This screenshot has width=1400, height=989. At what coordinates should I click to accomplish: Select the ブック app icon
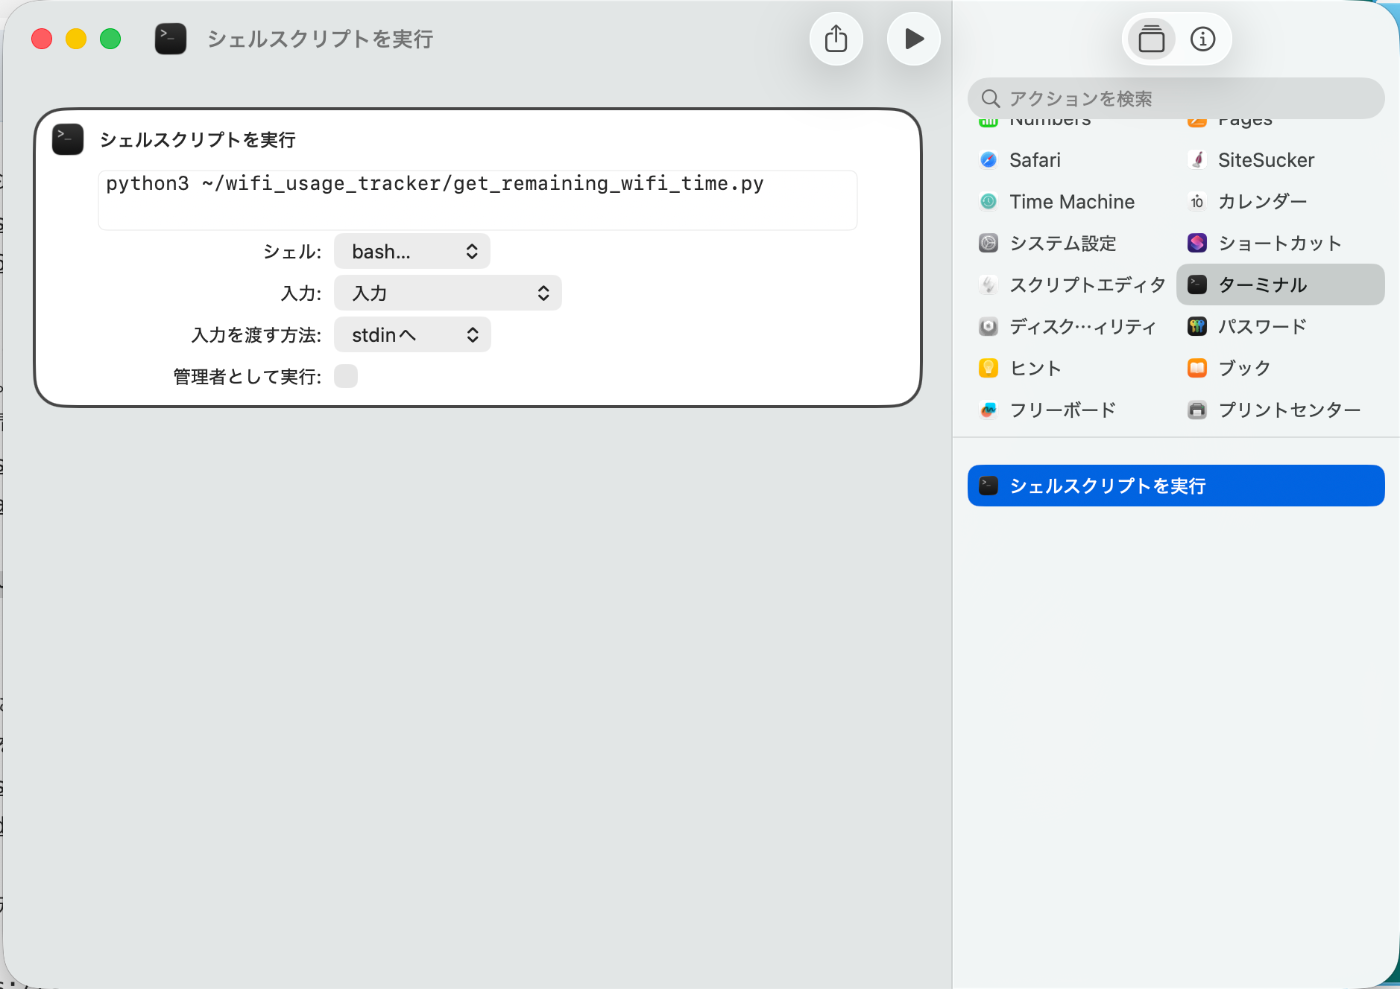click(1197, 368)
